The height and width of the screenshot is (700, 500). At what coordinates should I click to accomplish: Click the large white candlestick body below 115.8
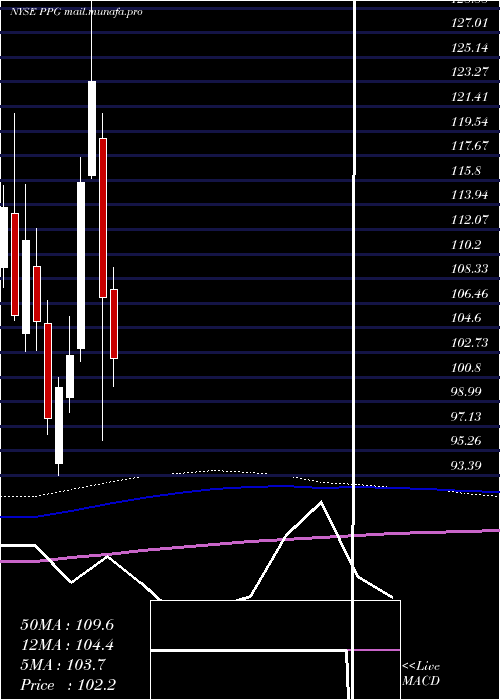pos(81,265)
